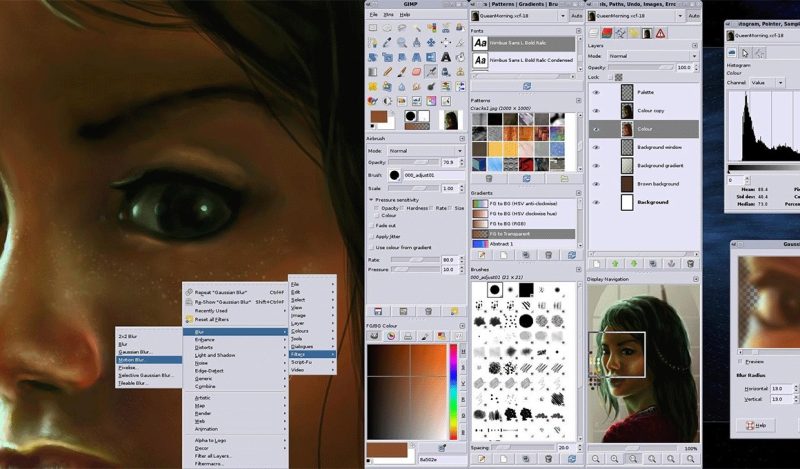
Task: Open the Gradients panel menu arrow button
Action: pyautogui.click(x=579, y=193)
